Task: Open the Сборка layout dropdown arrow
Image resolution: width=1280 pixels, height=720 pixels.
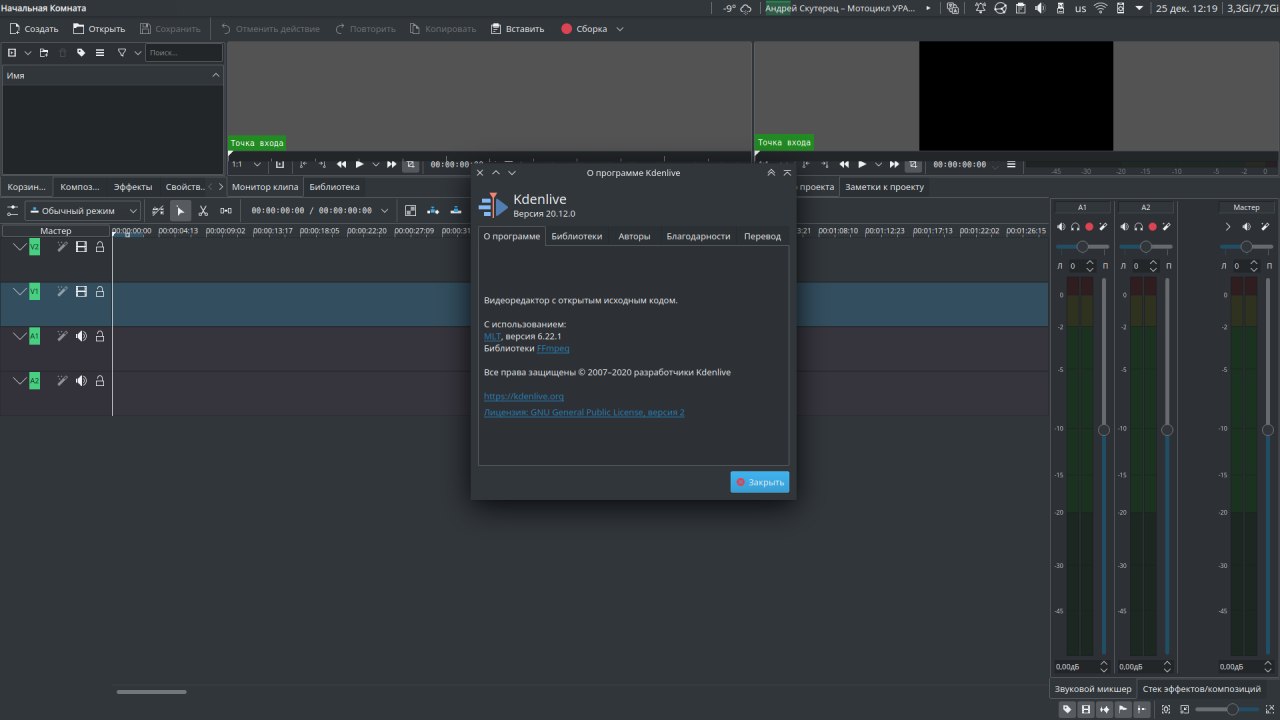Action: 620,29
